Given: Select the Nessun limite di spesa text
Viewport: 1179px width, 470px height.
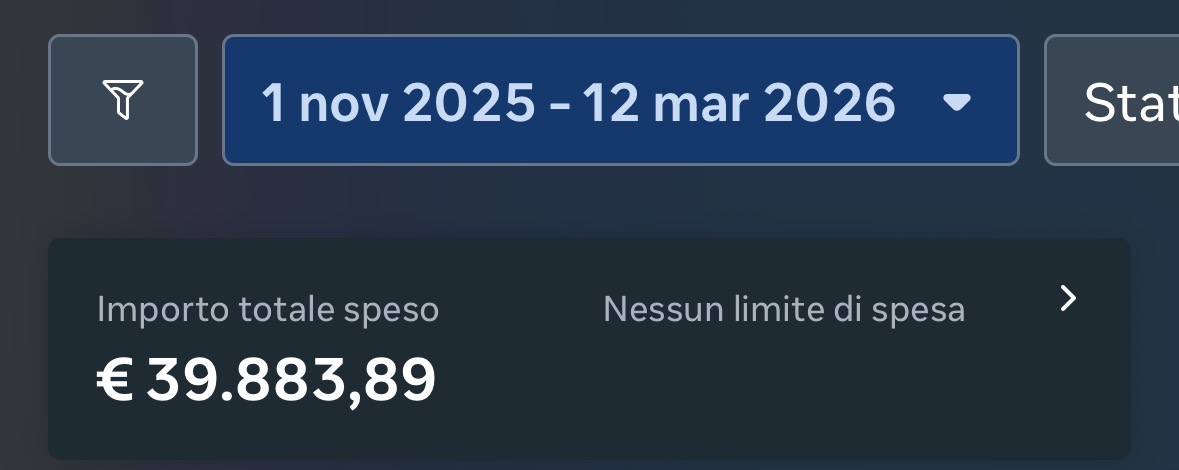Looking at the screenshot, I should click(x=783, y=310).
